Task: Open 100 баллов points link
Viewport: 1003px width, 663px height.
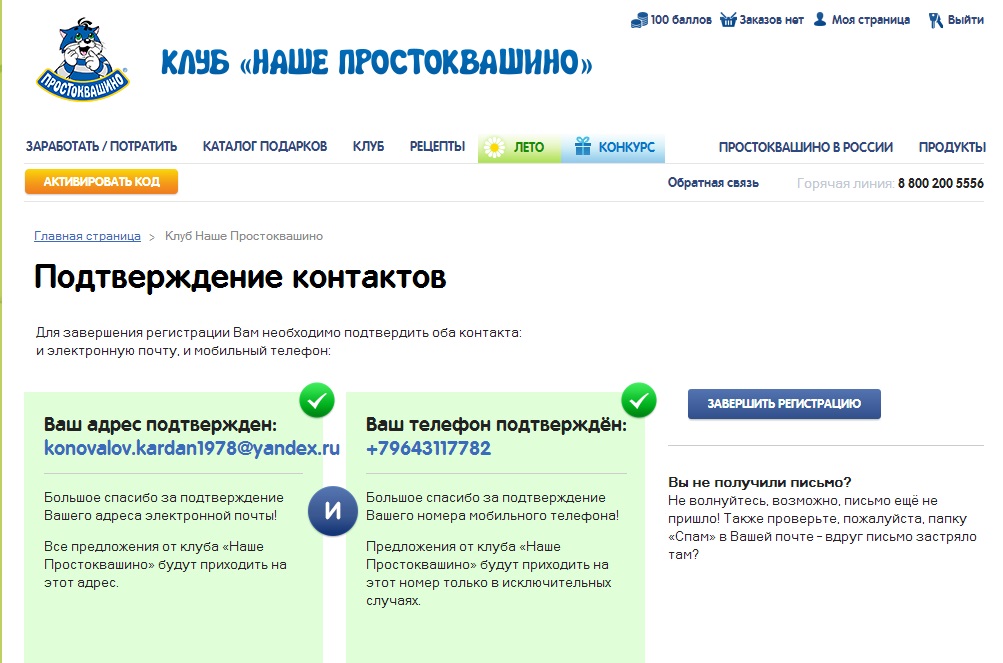Action: click(681, 20)
